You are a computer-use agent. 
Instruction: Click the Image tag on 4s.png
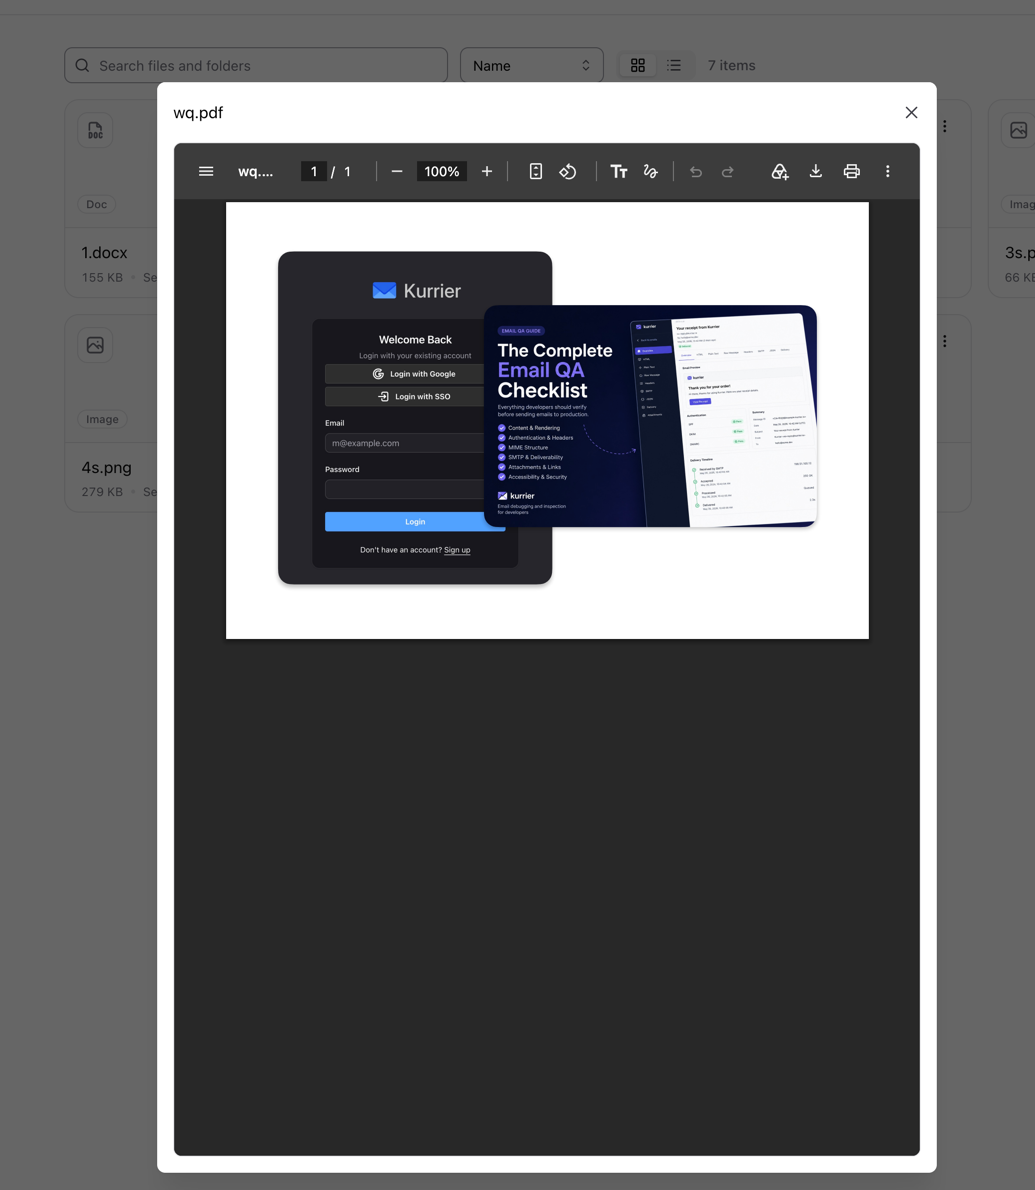(102, 419)
